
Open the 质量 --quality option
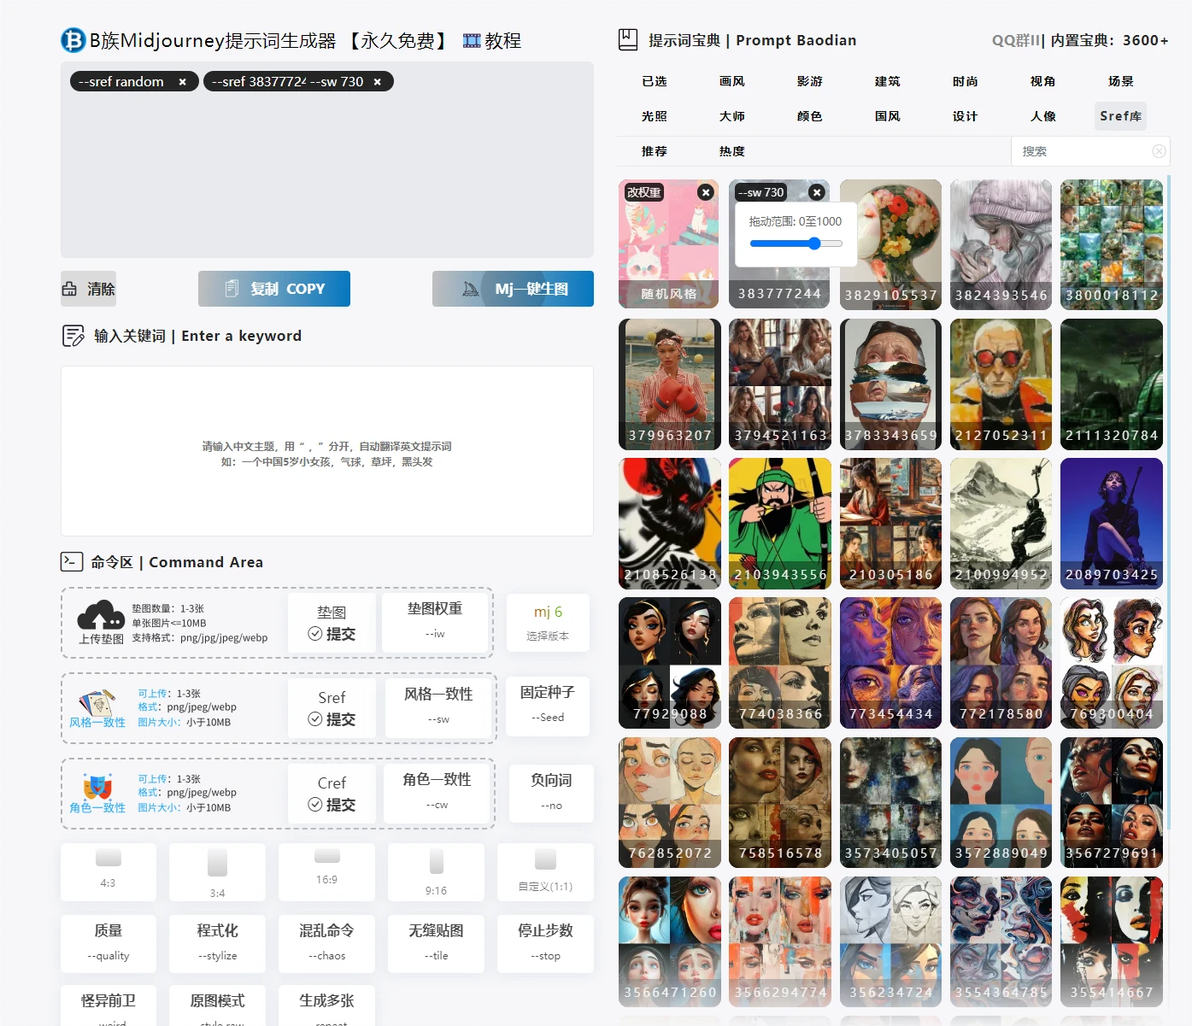108,943
